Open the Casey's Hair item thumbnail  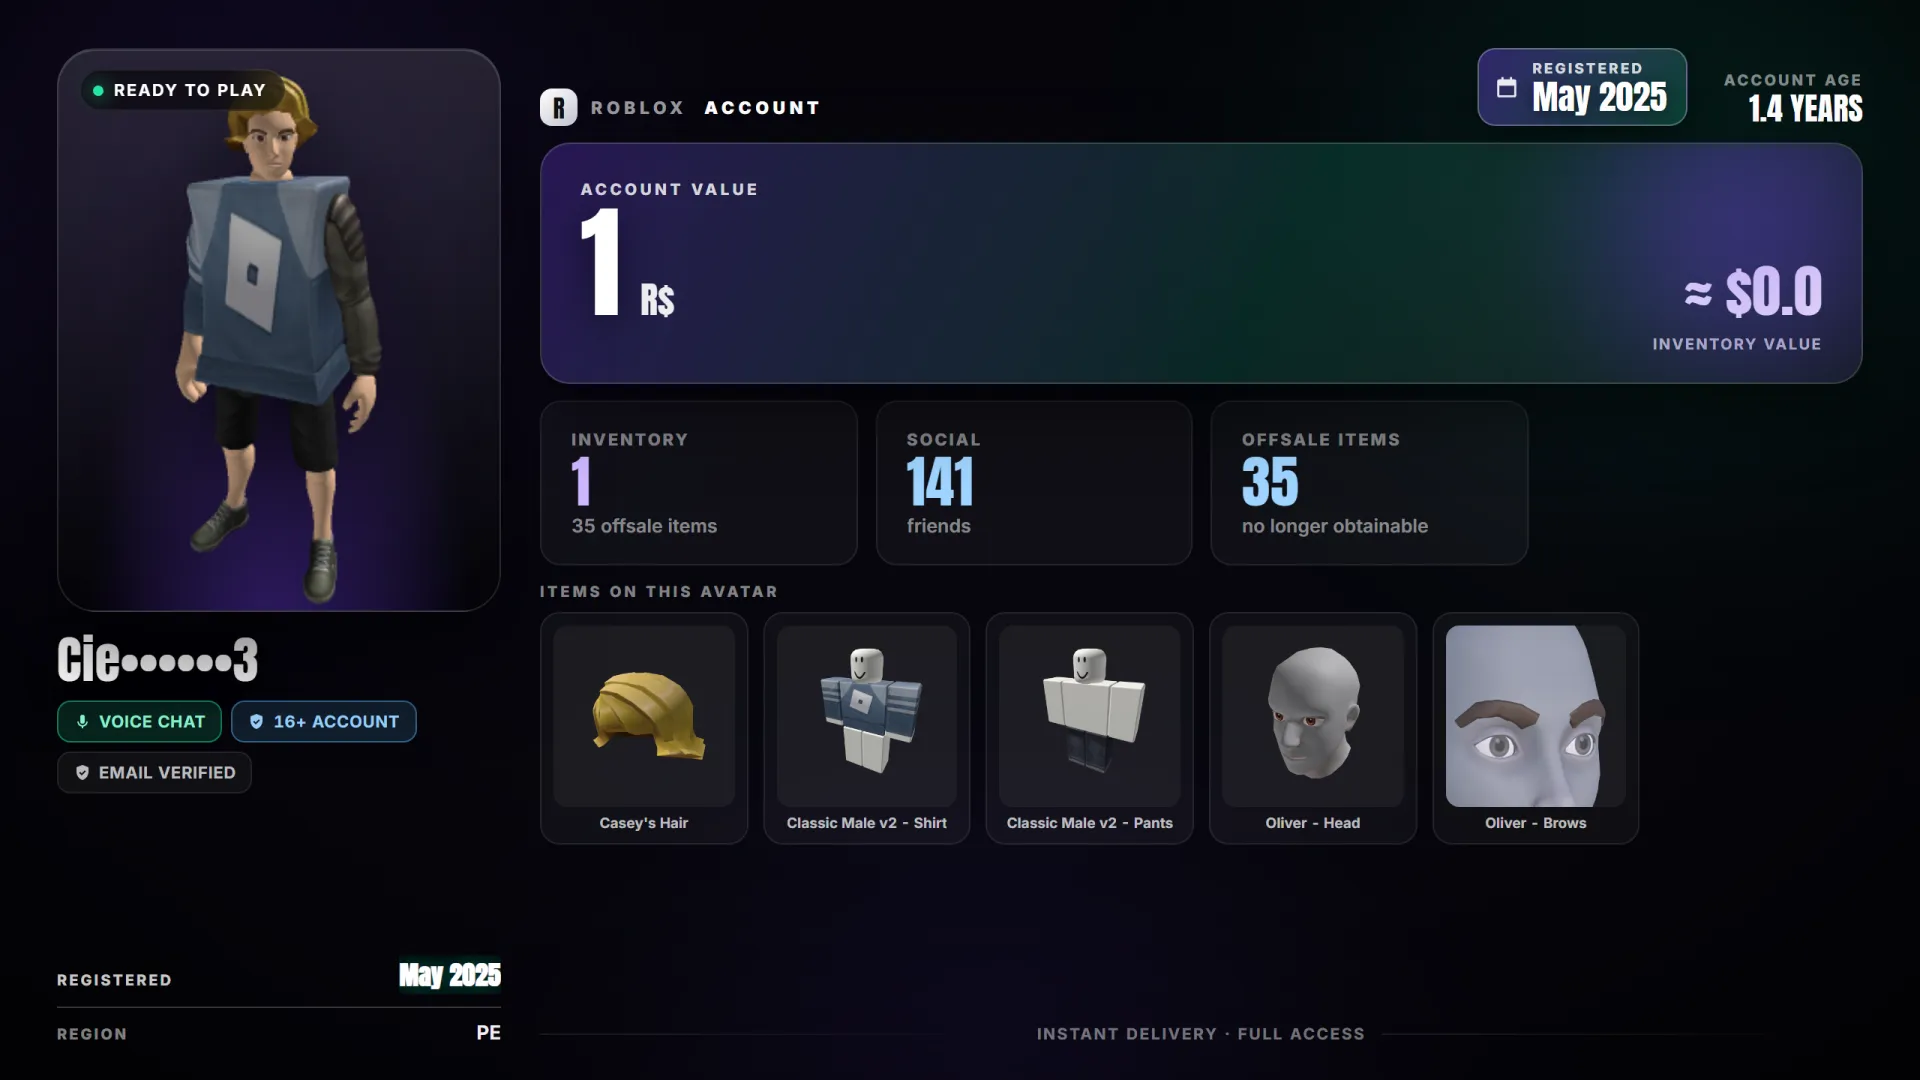pos(644,716)
